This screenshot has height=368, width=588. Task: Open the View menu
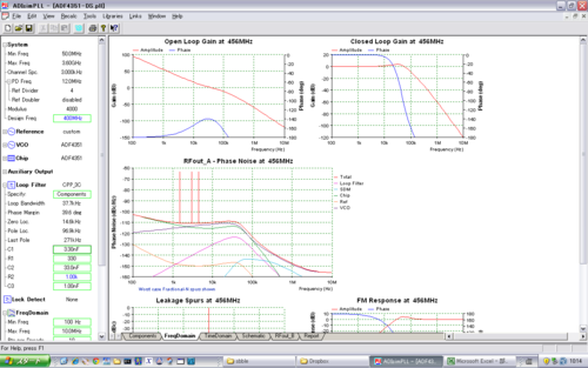click(x=48, y=16)
